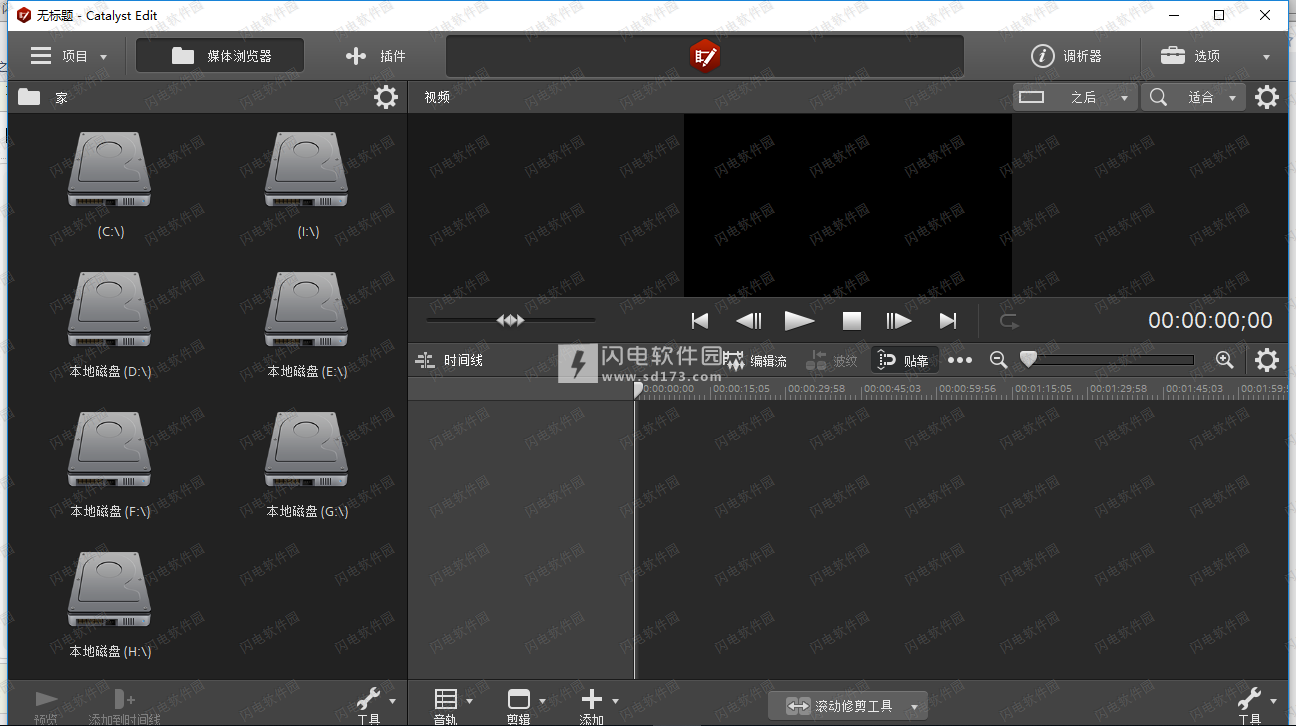Select the (C:\) drive
The height and width of the screenshot is (726, 1296).
tap(109, 186)
